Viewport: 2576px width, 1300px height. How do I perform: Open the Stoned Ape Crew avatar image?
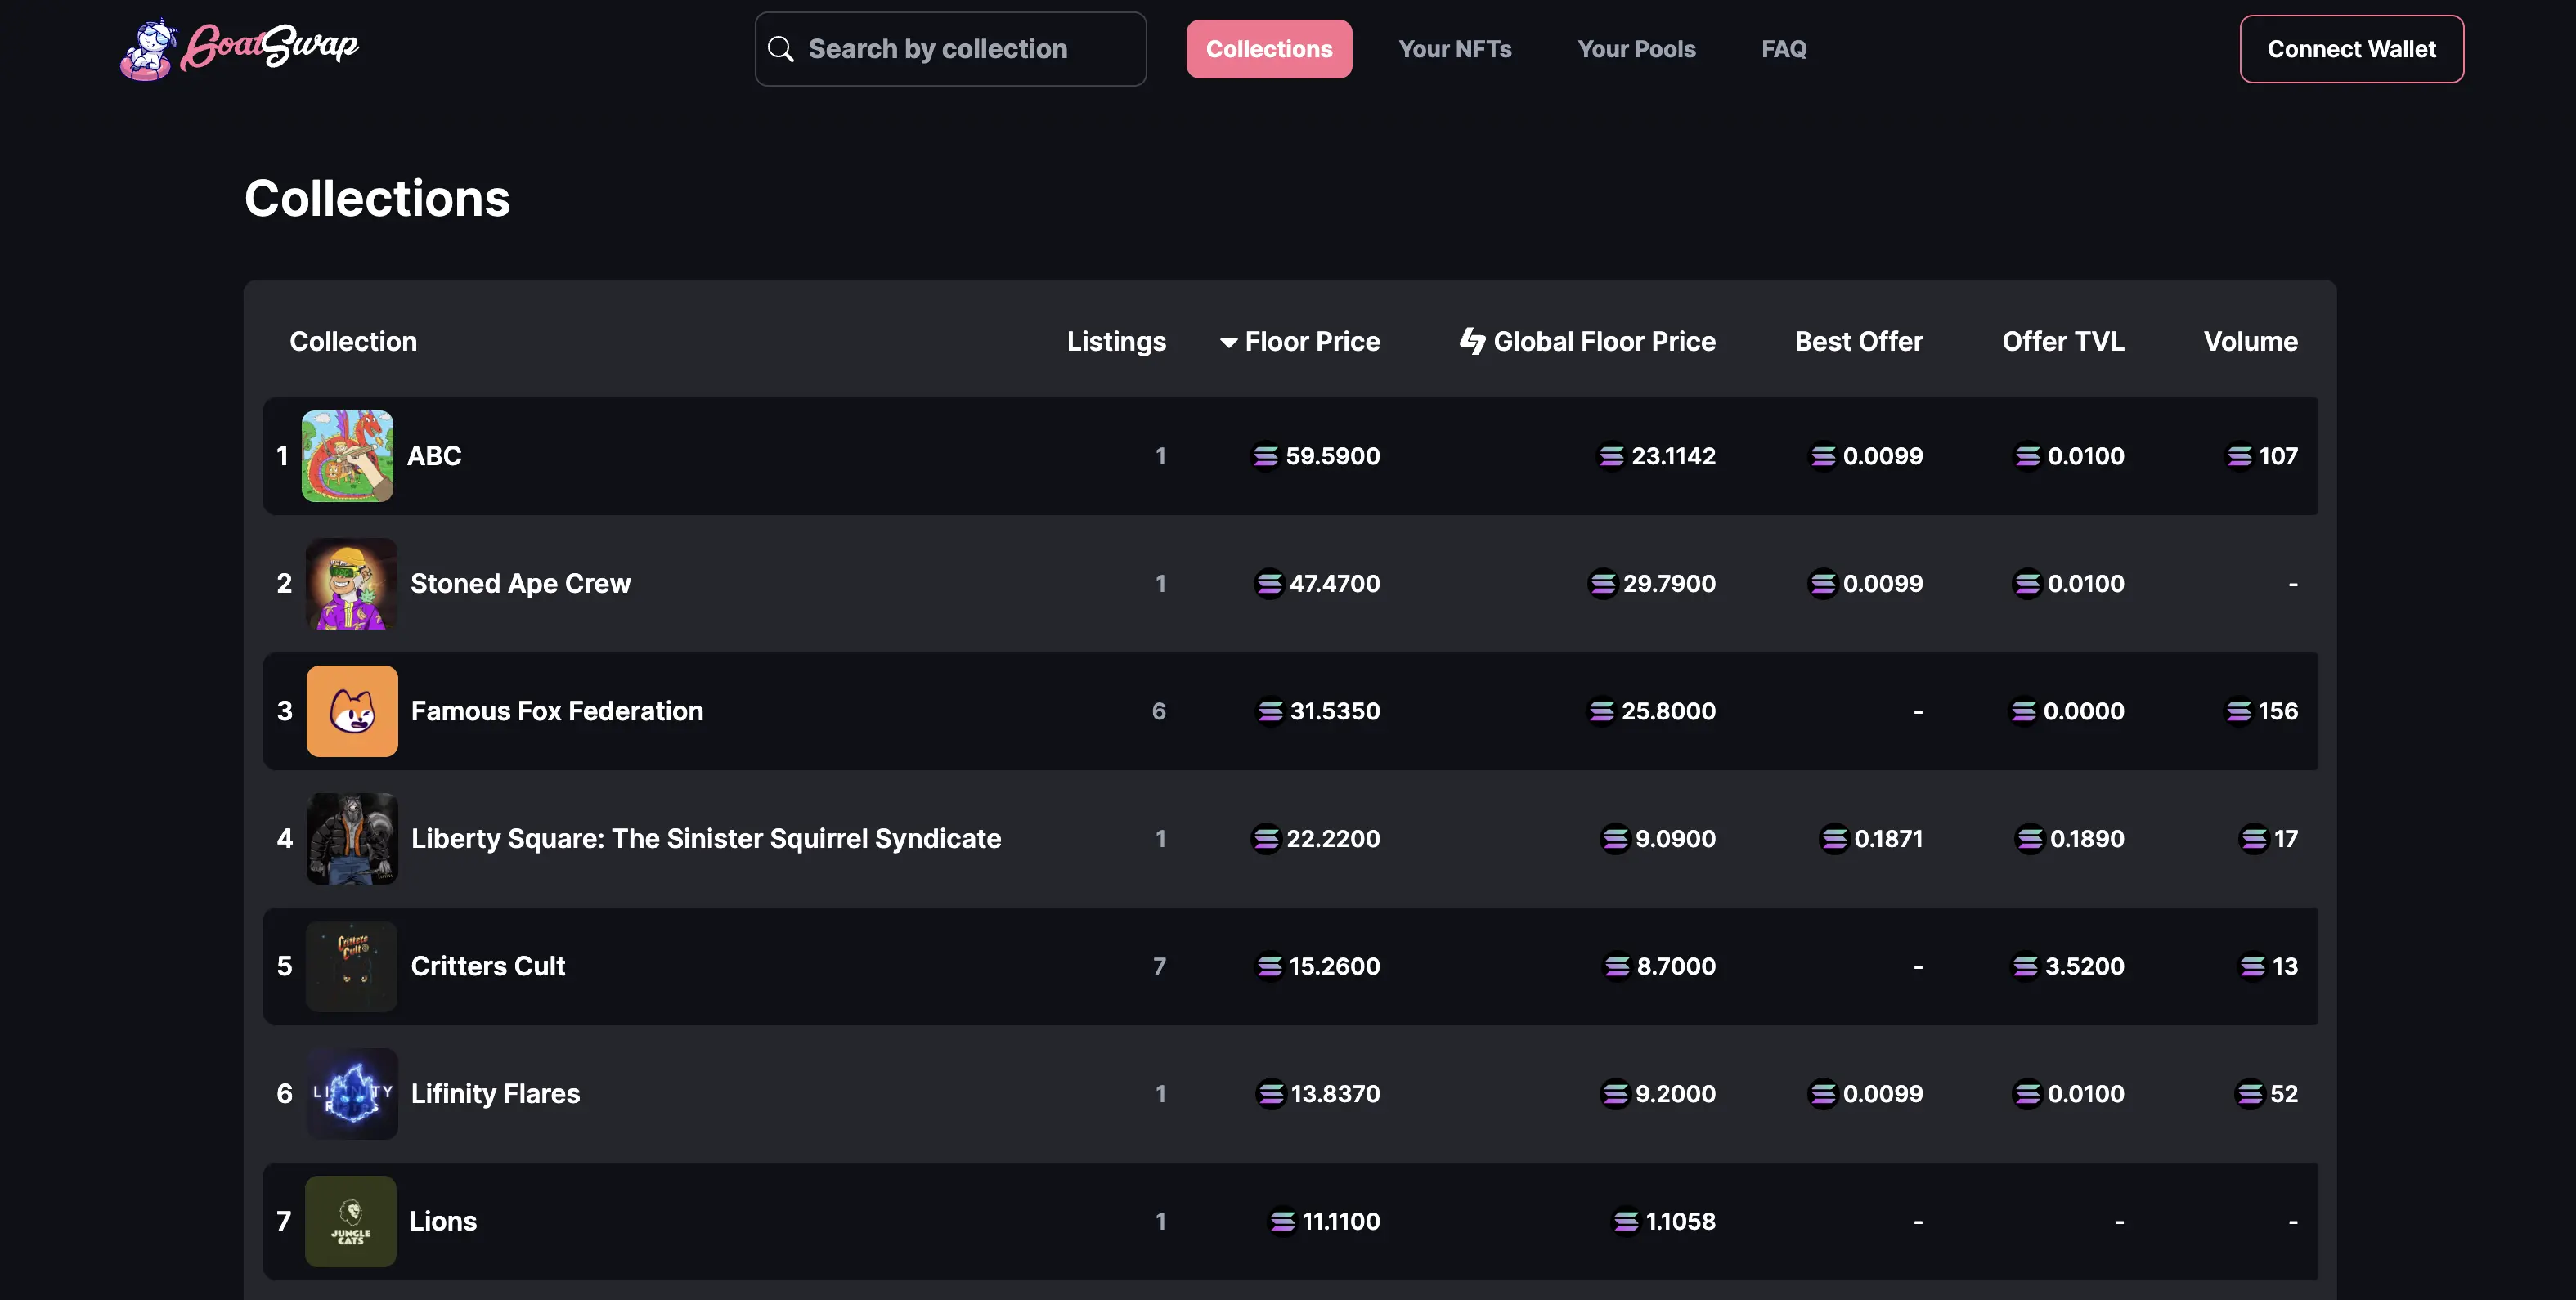(x=351, y=584)
